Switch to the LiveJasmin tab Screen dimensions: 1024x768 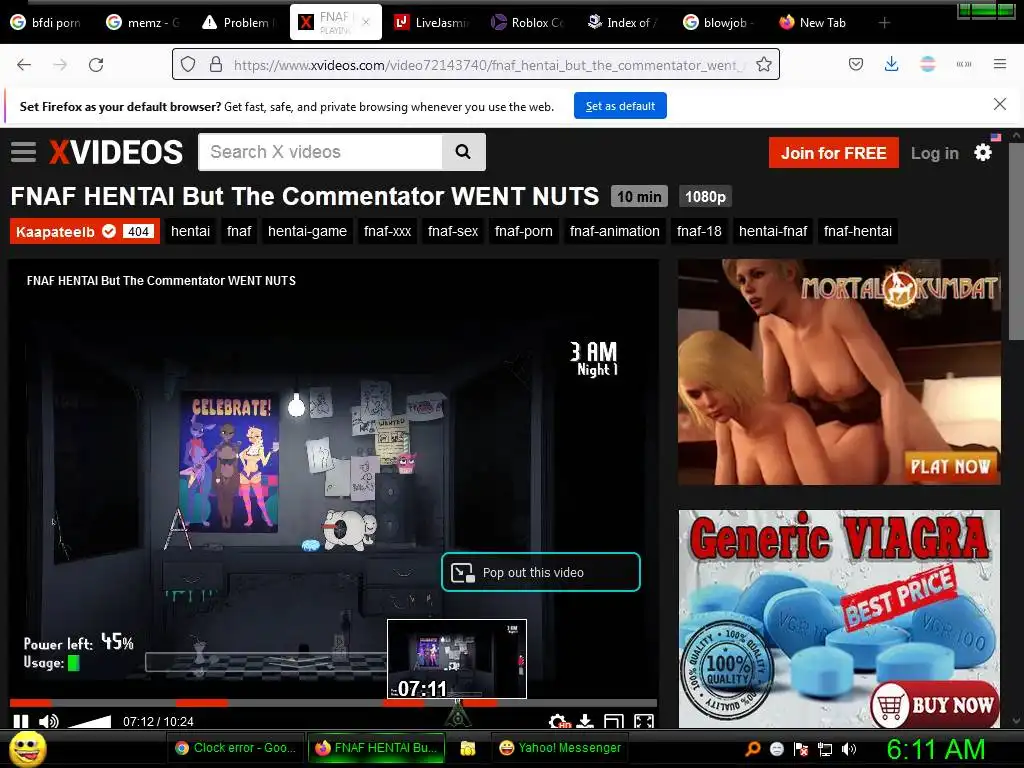point(432,23)
